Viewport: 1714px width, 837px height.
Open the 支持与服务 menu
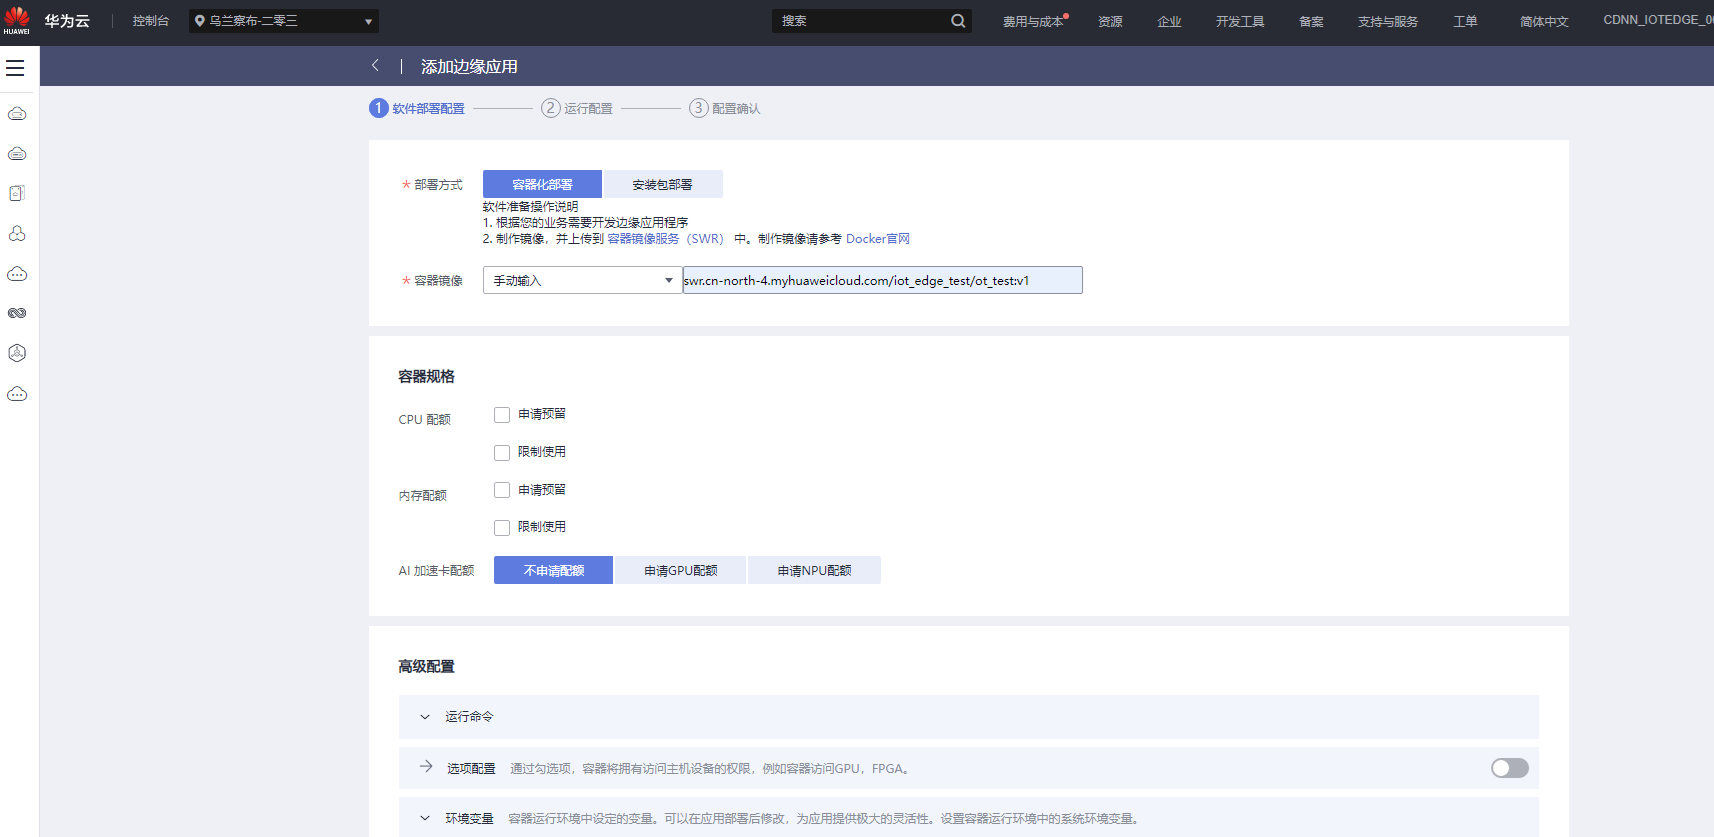tap(1388, 21)
